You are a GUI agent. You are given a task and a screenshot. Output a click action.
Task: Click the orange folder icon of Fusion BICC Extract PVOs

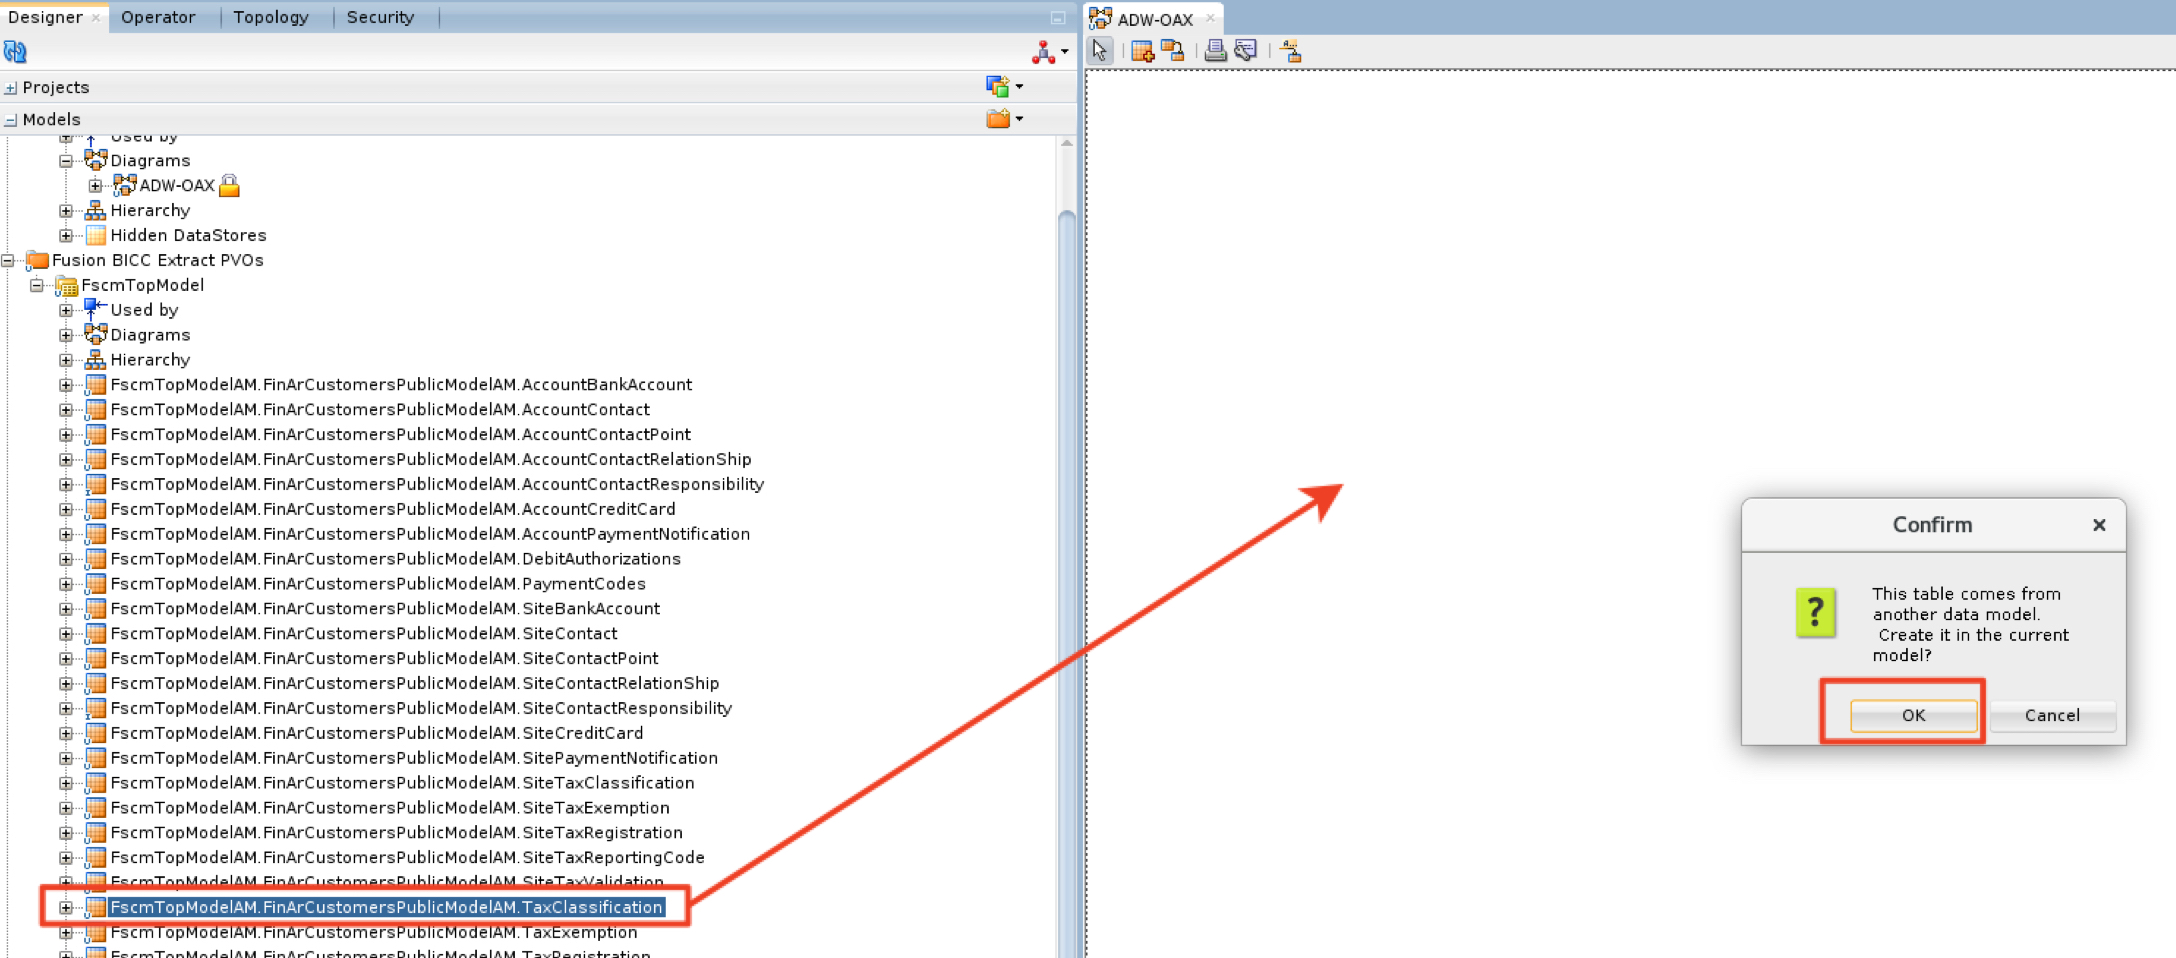point(38,260)
